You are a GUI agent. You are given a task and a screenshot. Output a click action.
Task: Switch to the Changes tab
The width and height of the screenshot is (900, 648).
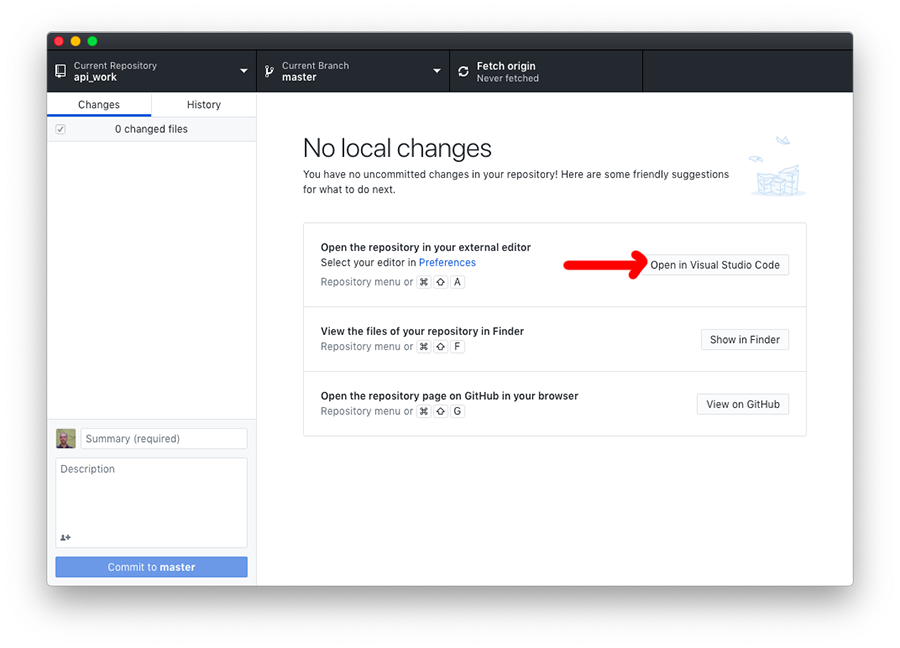tap(99, 104)
